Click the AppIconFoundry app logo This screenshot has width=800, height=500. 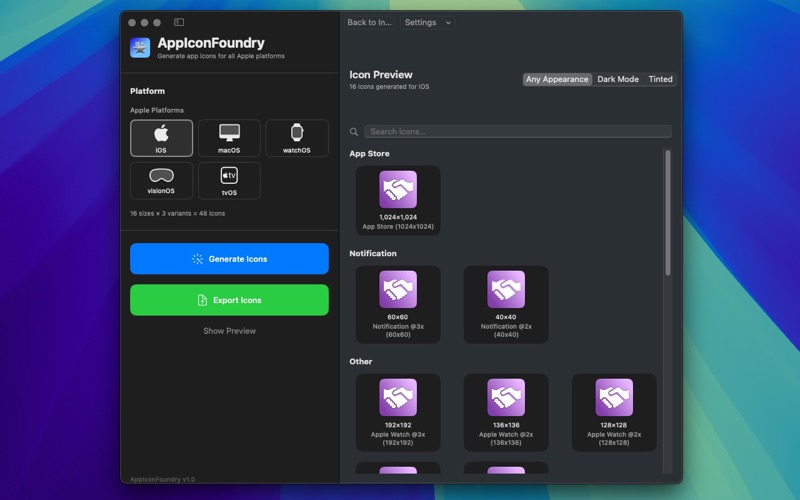click(x=140, y=48)
